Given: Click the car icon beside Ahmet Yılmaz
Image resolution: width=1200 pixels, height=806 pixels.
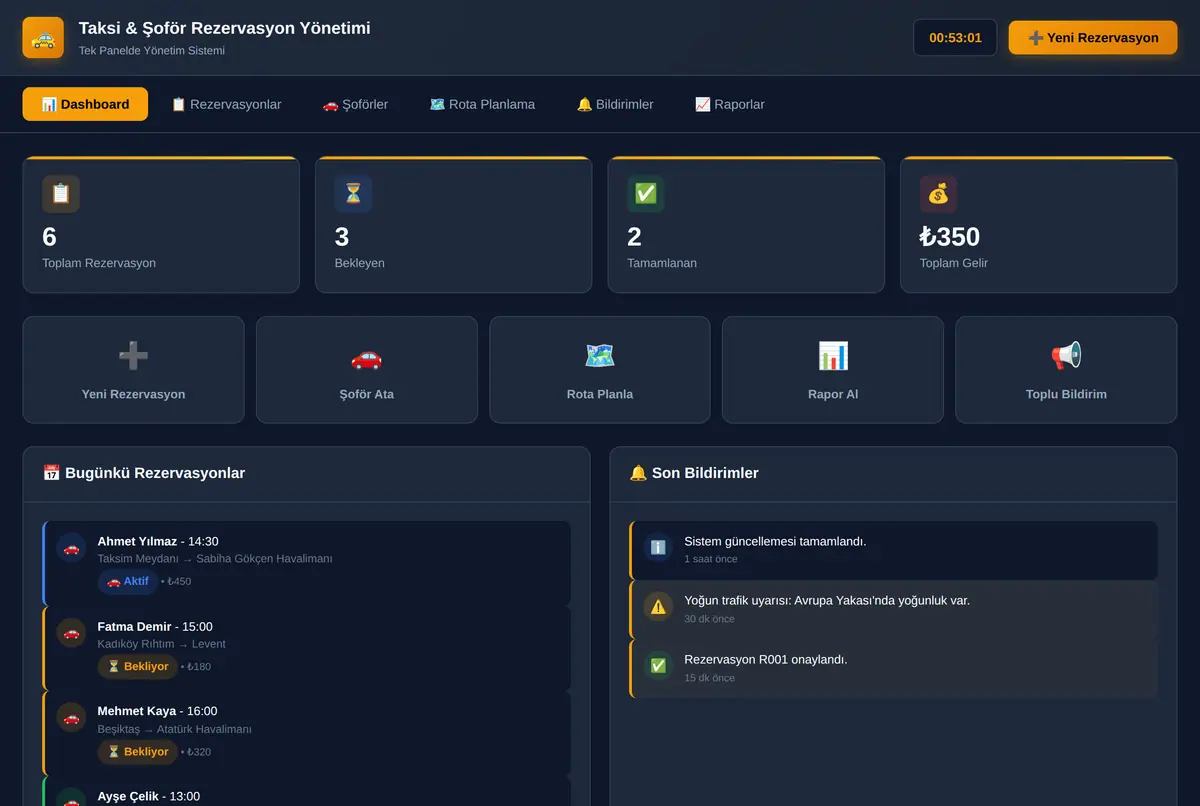Looking at the screenshot, I should [x=71, y=548].
